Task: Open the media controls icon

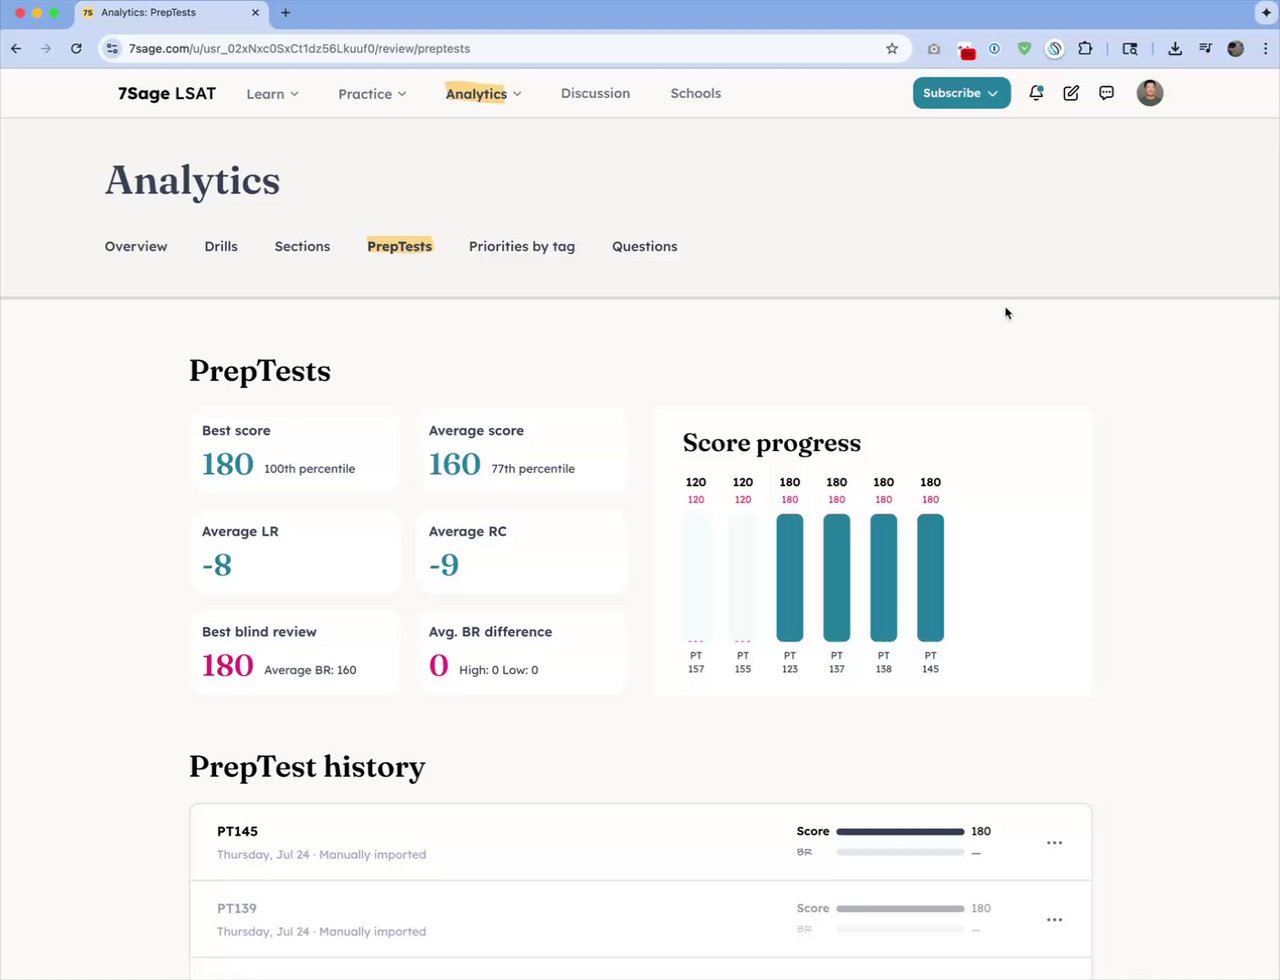Action: point(1205,48)
